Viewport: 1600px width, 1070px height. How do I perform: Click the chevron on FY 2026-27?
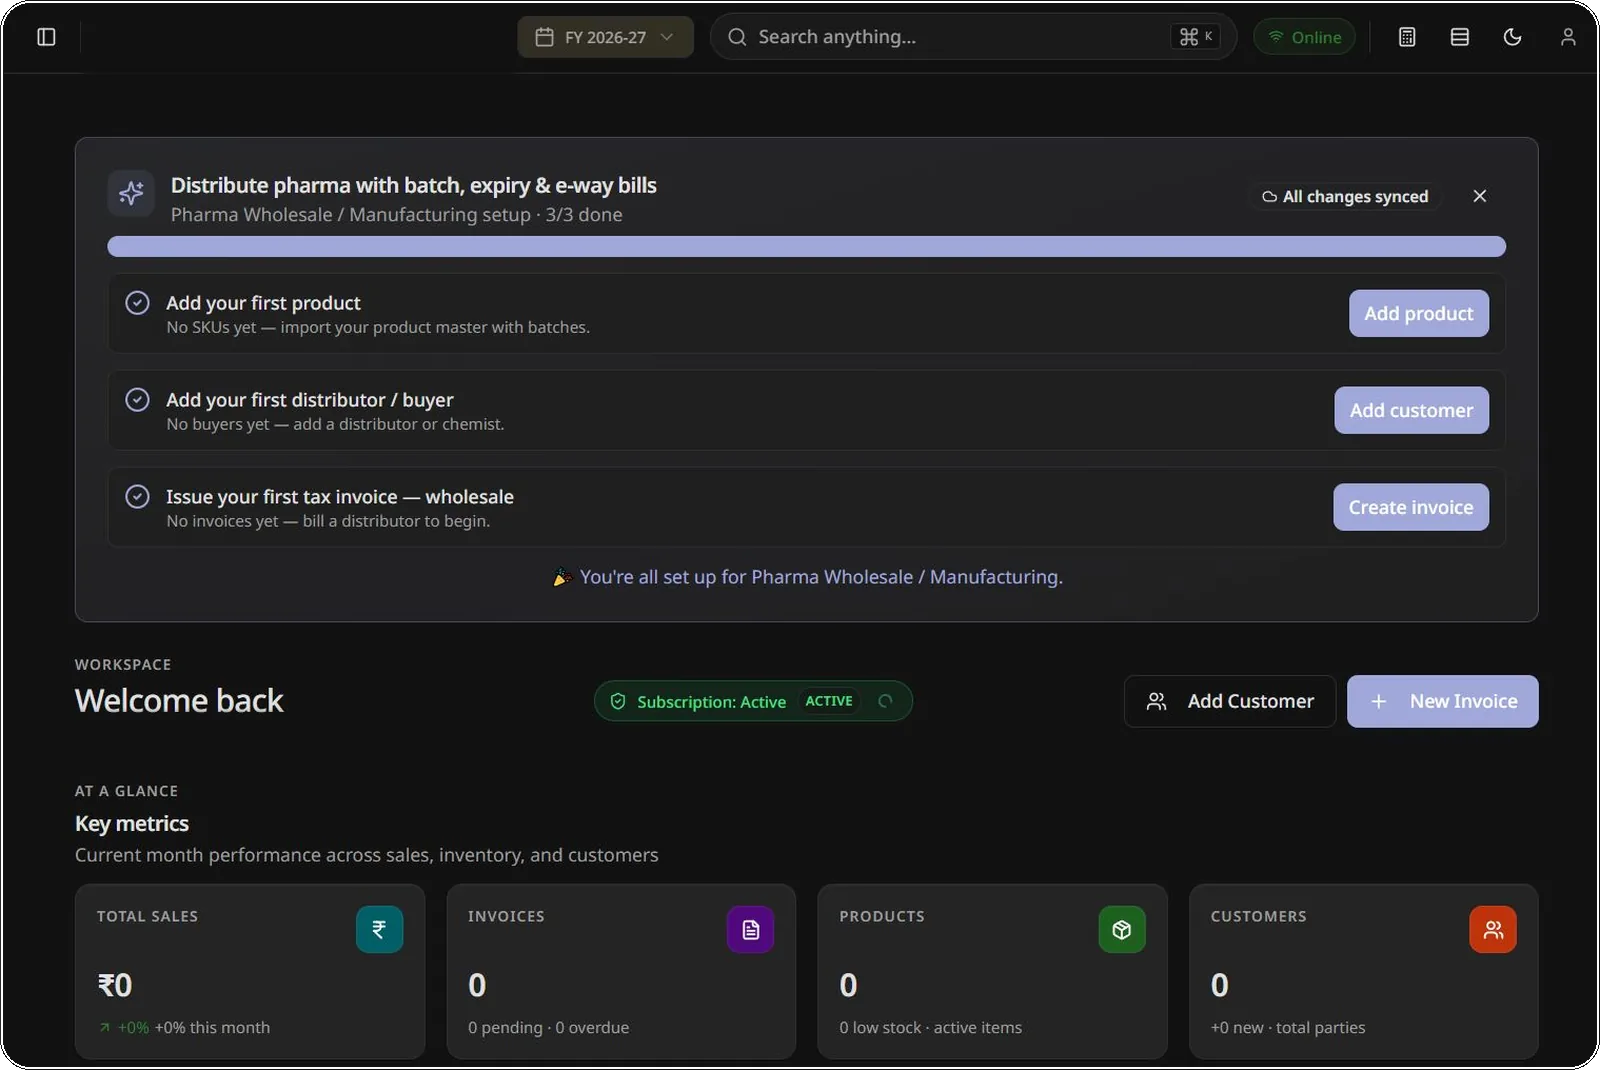pos(667,37)
